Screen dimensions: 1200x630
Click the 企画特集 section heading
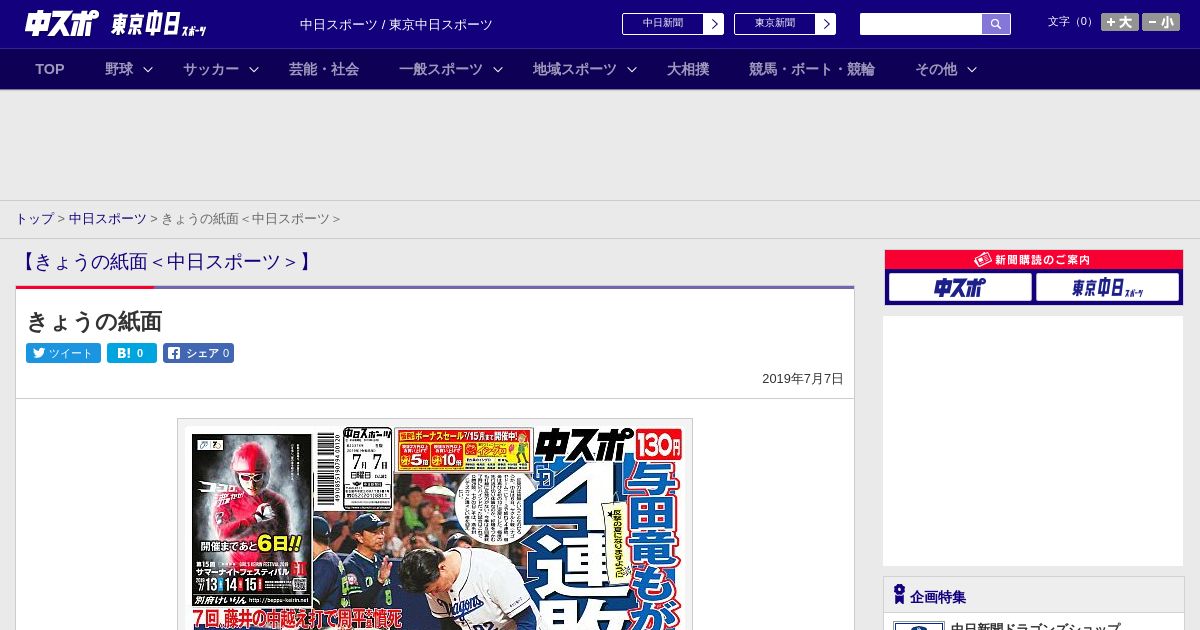click(938, 597)
